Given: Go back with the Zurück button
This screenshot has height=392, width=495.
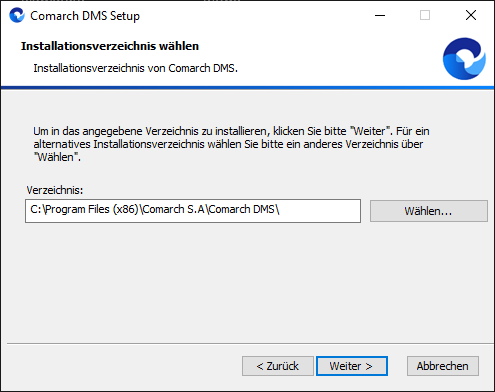Looking at the screenshot, I should tap(278, 366).
